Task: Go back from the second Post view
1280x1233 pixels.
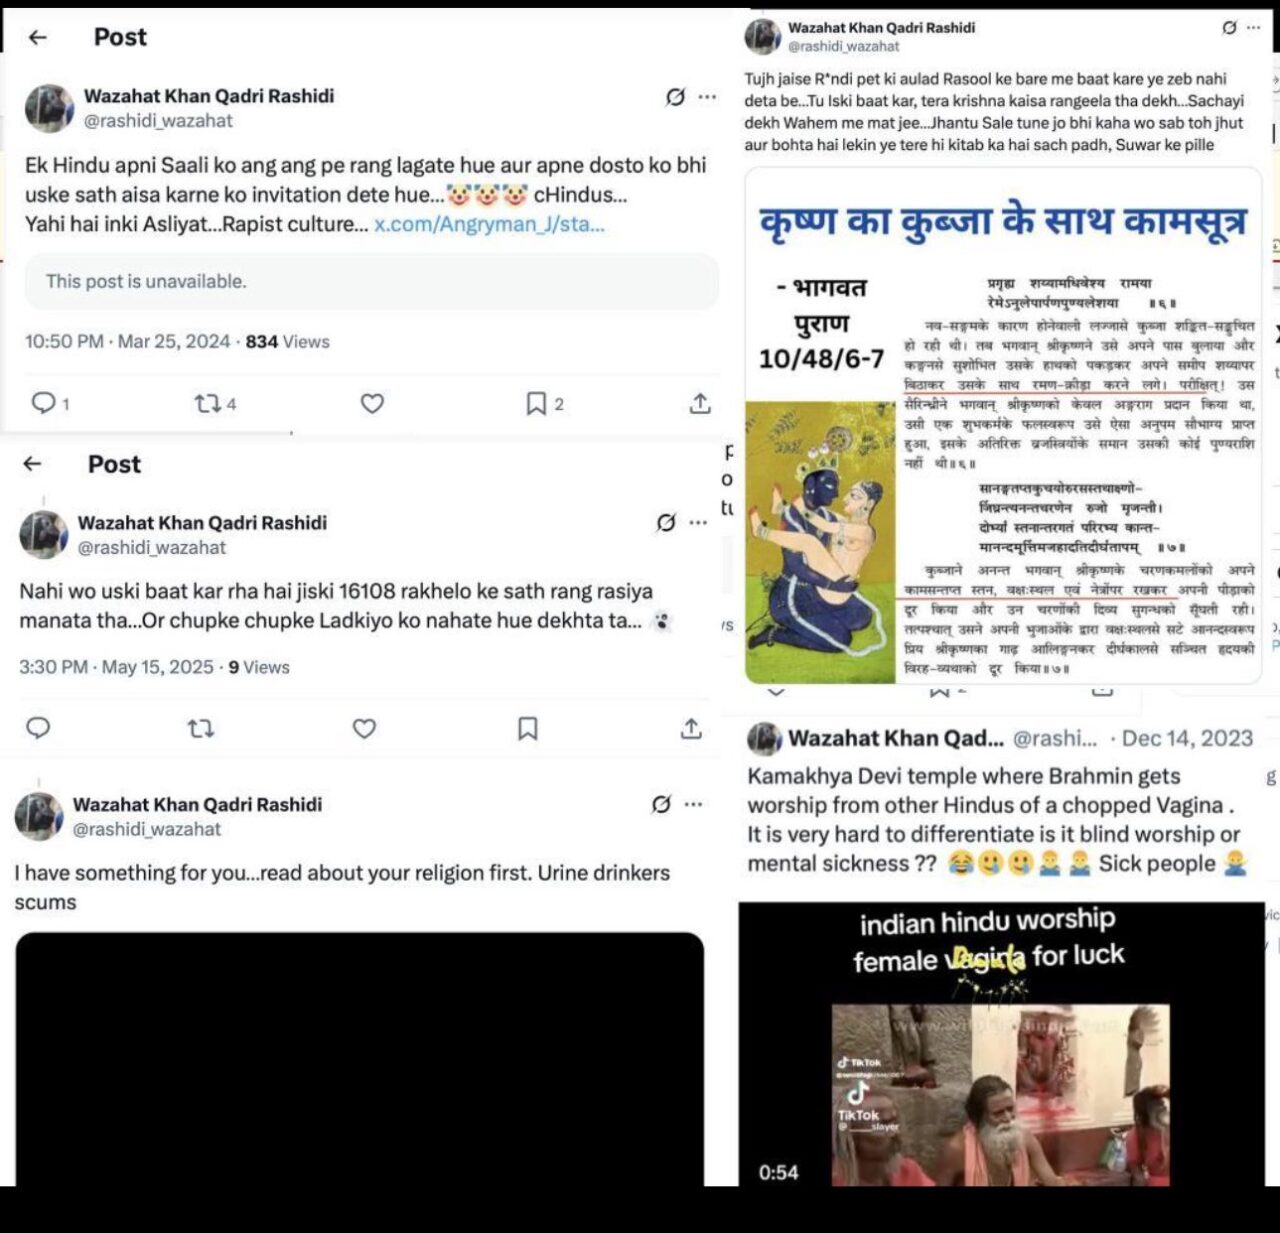Action: (32, 464)
